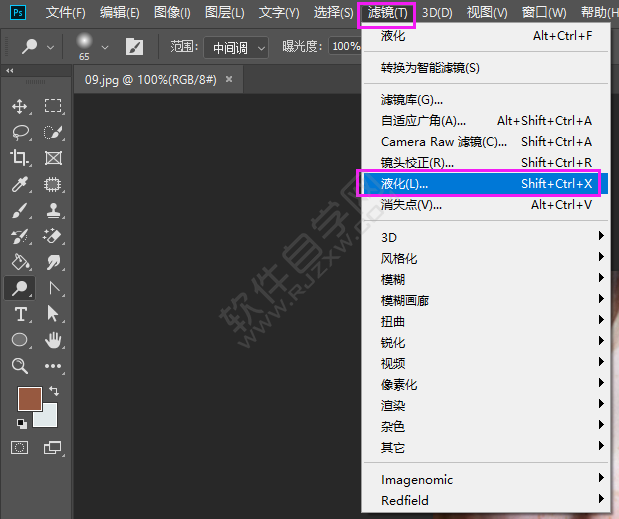Toggle the brush settings panel button
The image size is (619, 519).
click(x=134, y=47)
